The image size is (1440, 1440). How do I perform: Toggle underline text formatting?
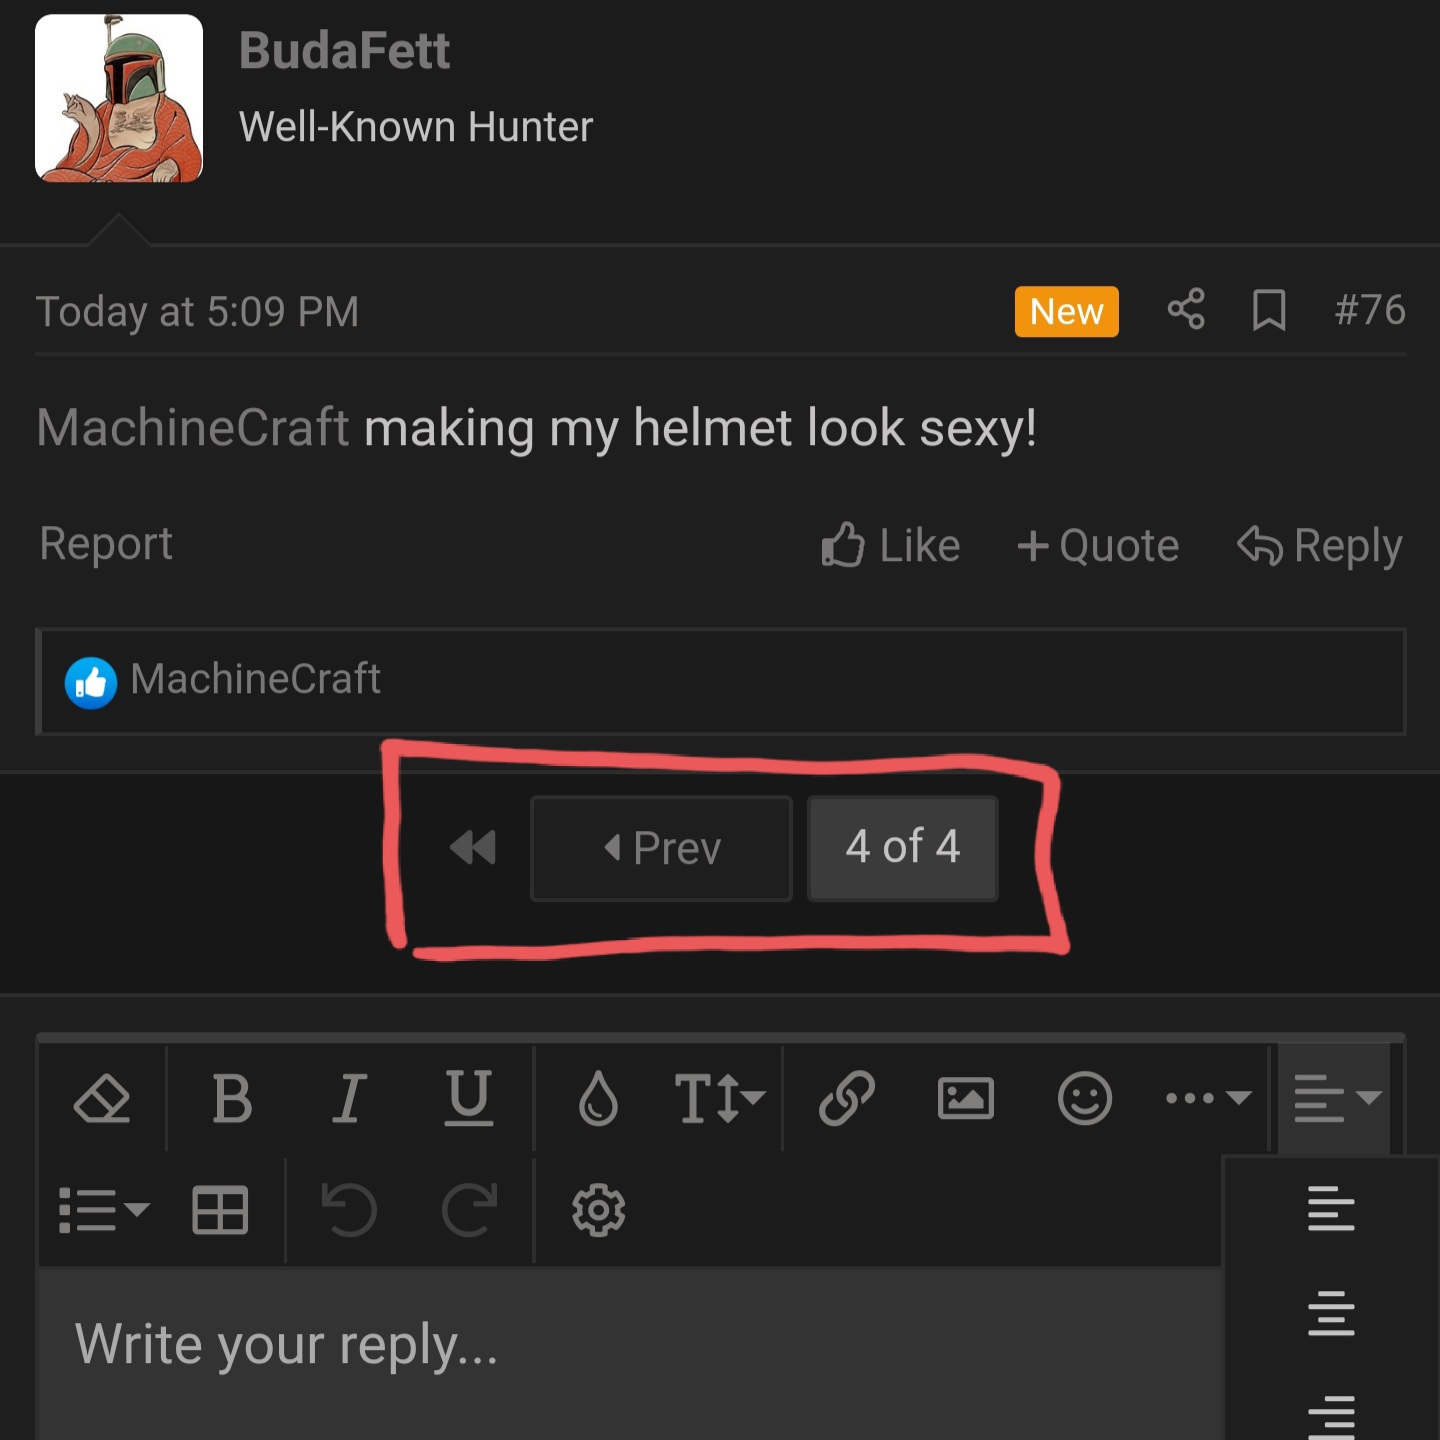click(x=468, y=1099)
